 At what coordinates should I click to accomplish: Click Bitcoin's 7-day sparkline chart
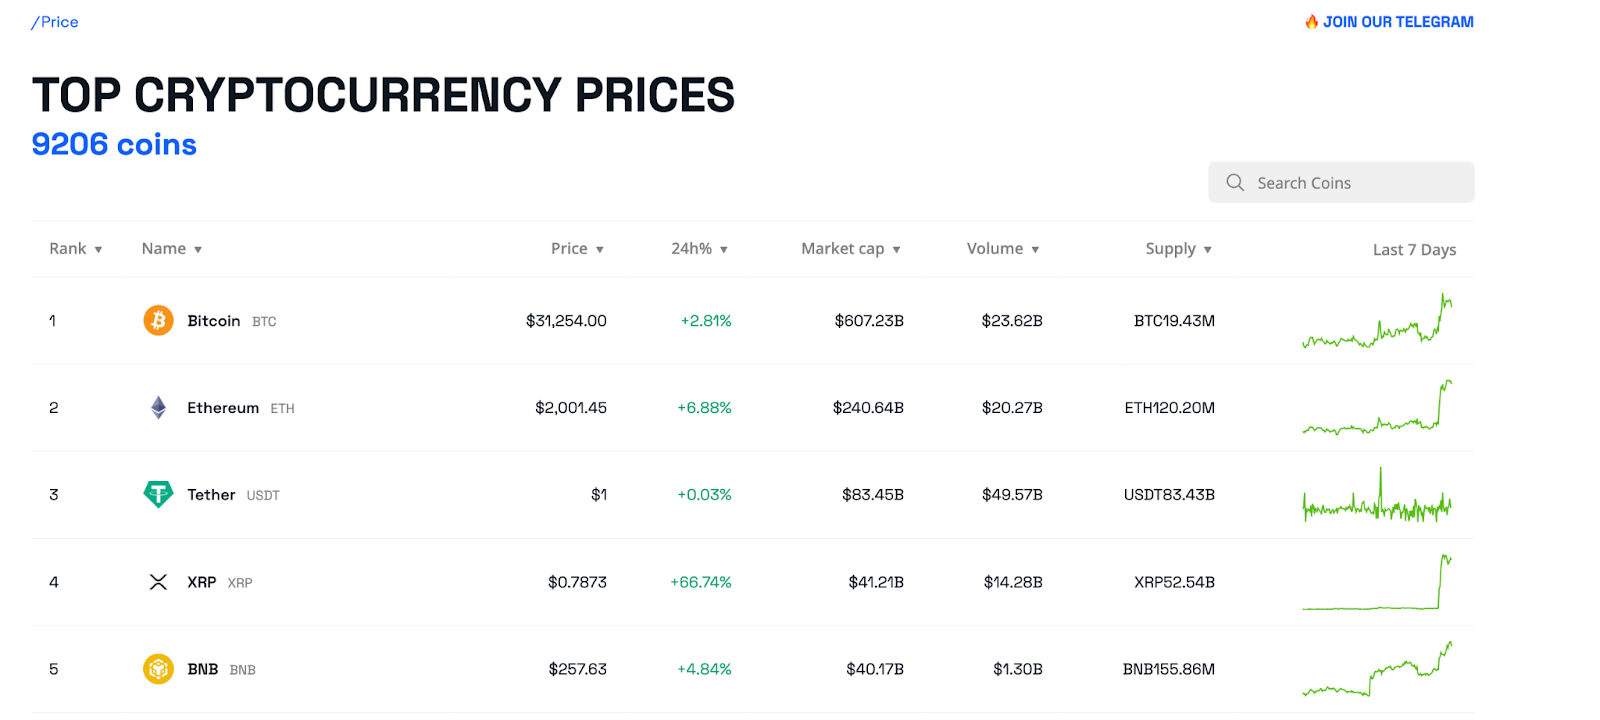click(x=1378, y=322)
